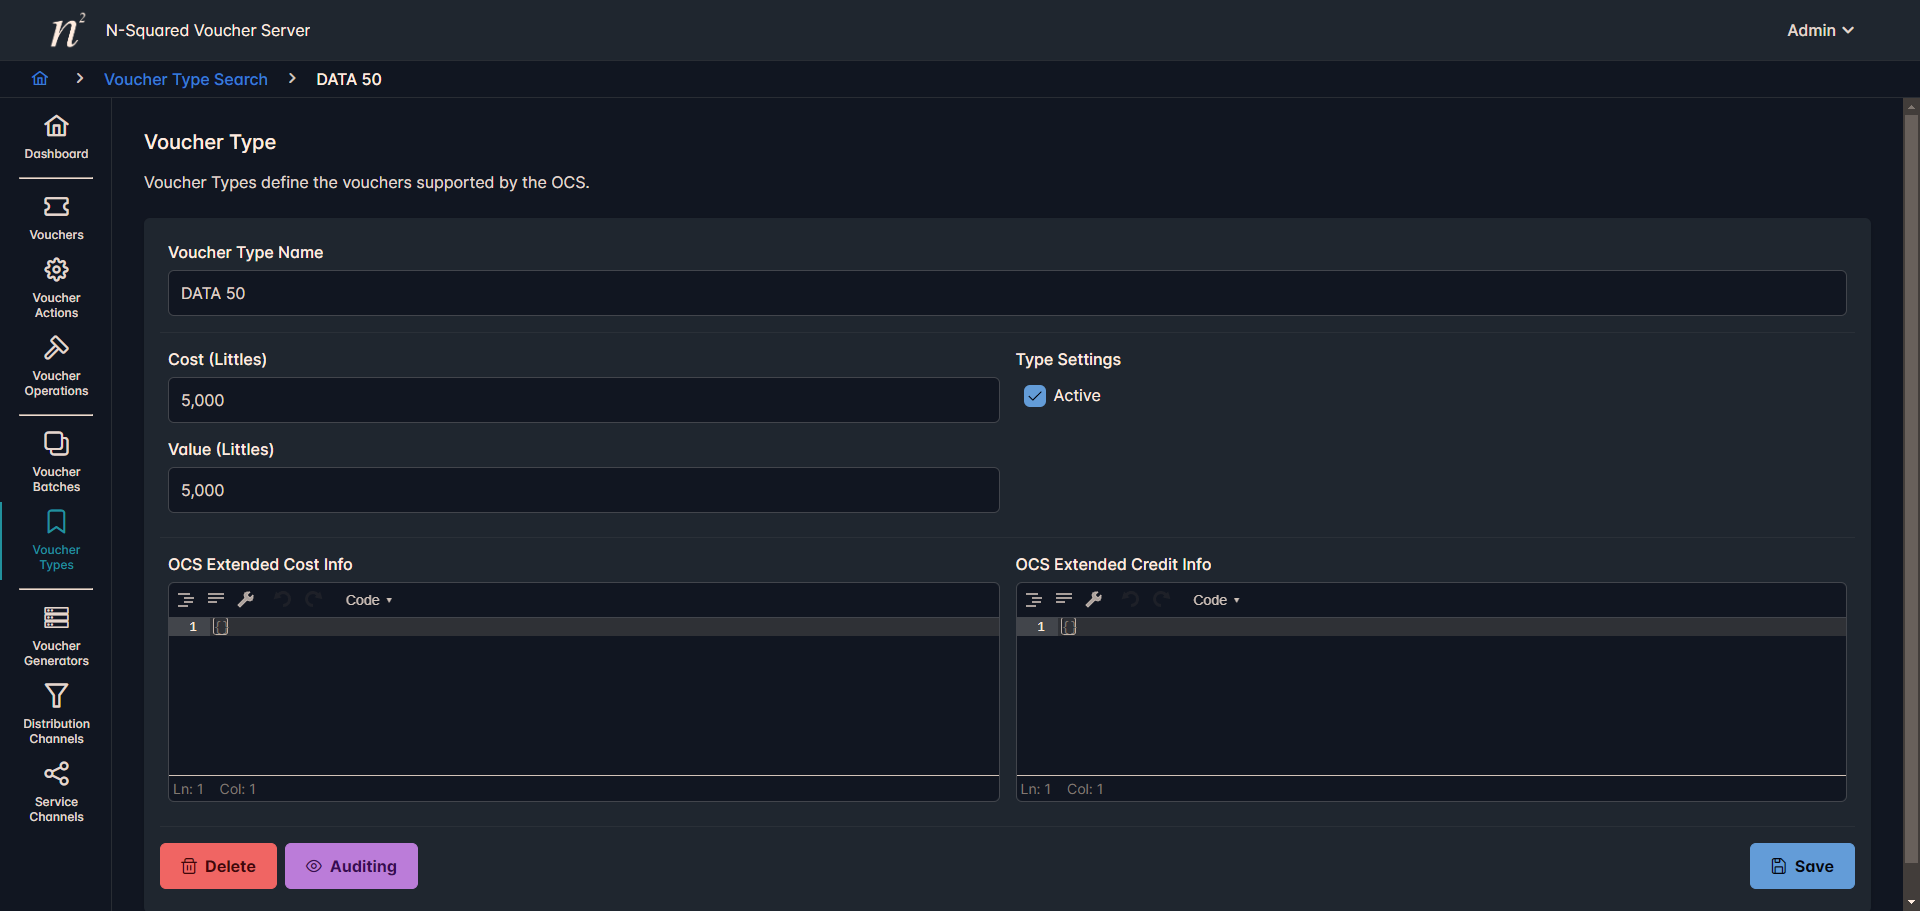Click the Voucher Type Search breadcrumb link
Image resolution: width=1920 pixels, height=911 pixels.
(x=186, y=79)
